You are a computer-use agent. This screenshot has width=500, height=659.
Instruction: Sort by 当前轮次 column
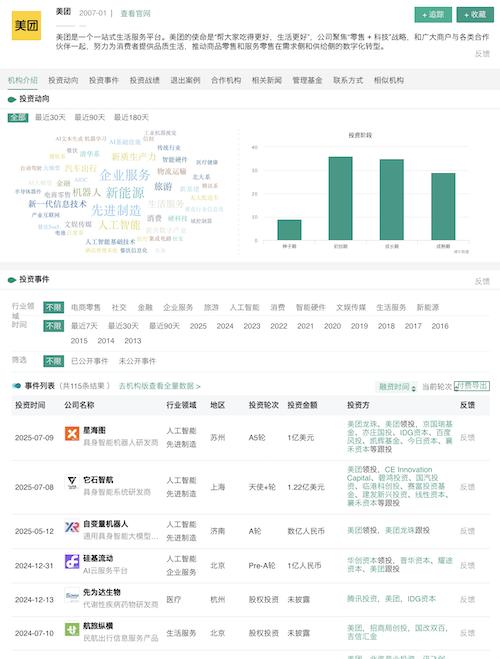point(437,387)
